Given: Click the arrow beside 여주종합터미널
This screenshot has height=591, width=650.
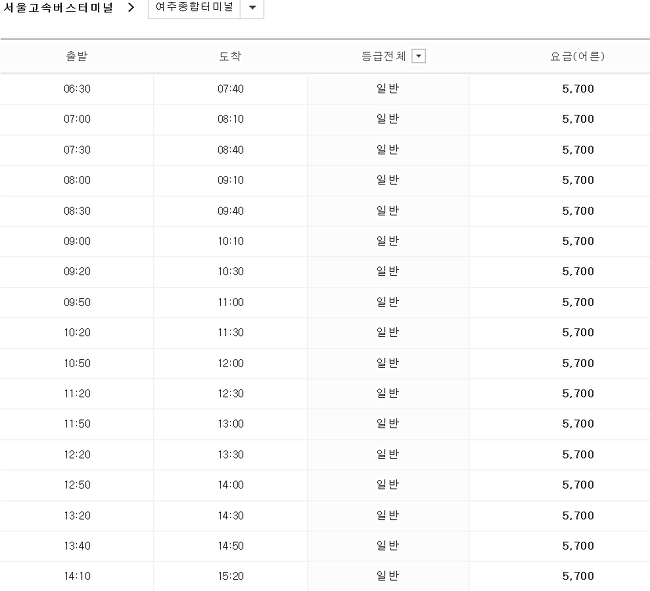Looking at the screenshot, I should (x=252, y=7).
